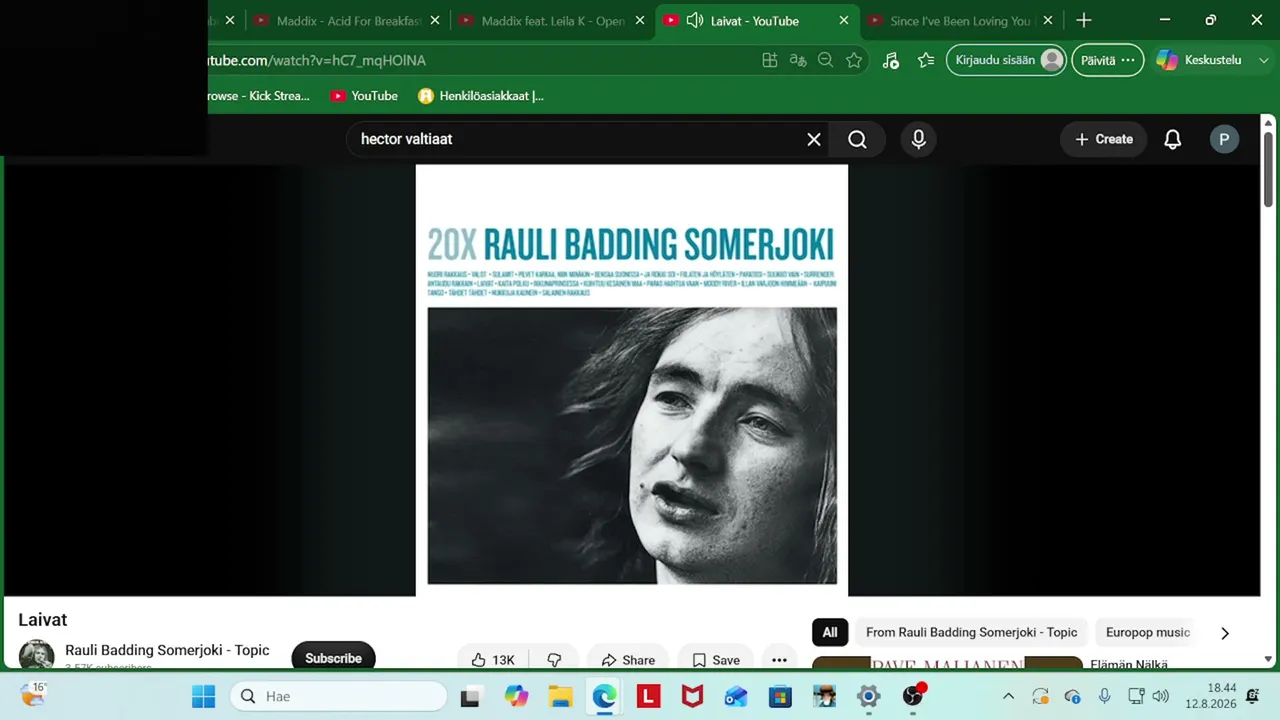Open translate page icon in address bar

click(x=798, y=60)
